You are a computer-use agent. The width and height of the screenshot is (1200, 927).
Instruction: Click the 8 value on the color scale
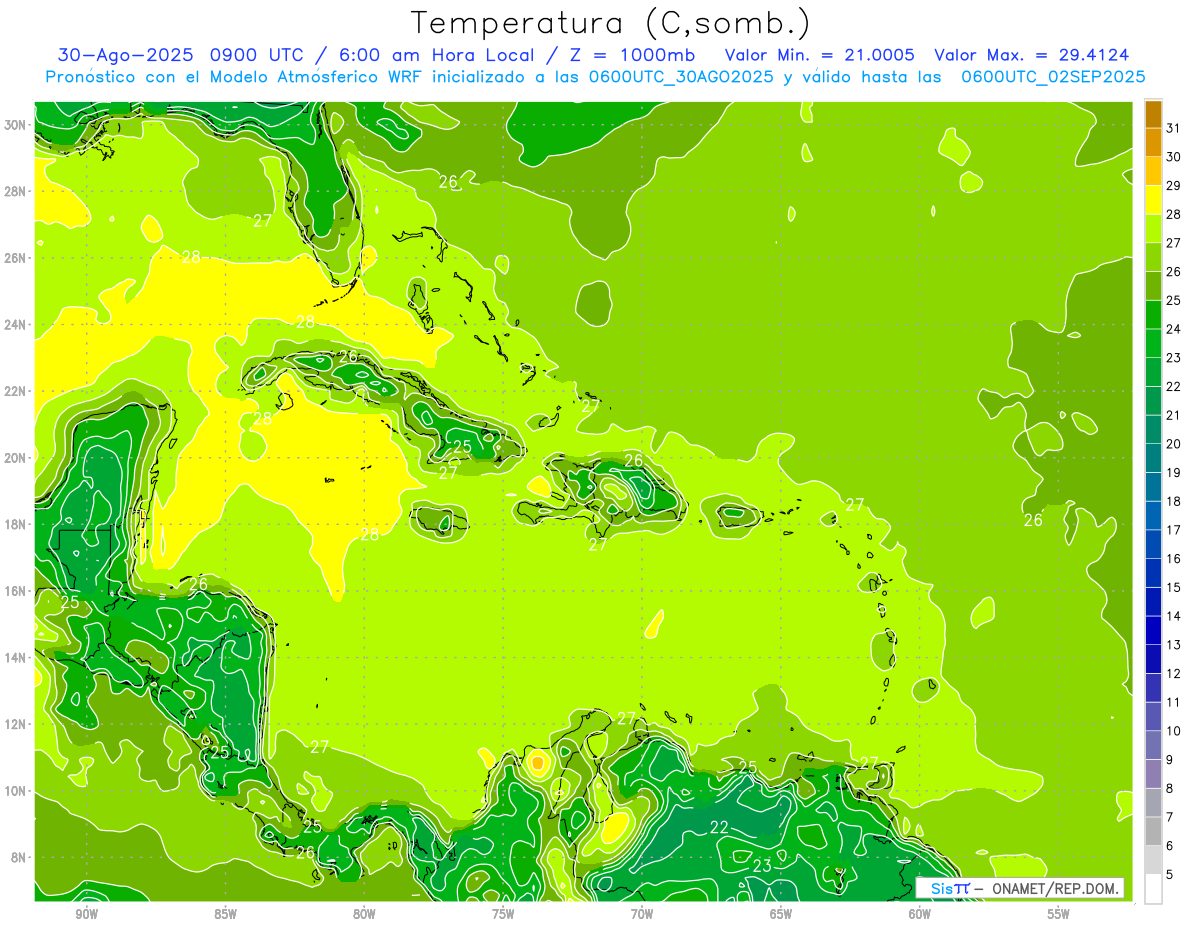point(1170,788)
